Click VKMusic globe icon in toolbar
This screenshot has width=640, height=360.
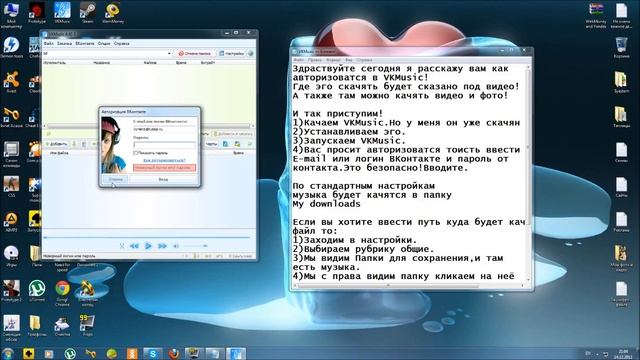(251, 53)
